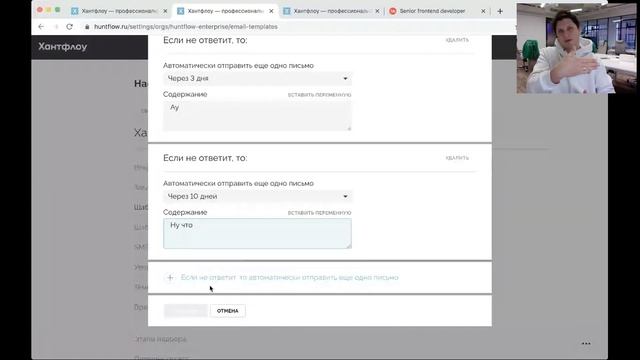640x360 pixels.
Task: Insert variable above the 'Ну что' content field
Action: pyautogui.click(x=319, y=213)
